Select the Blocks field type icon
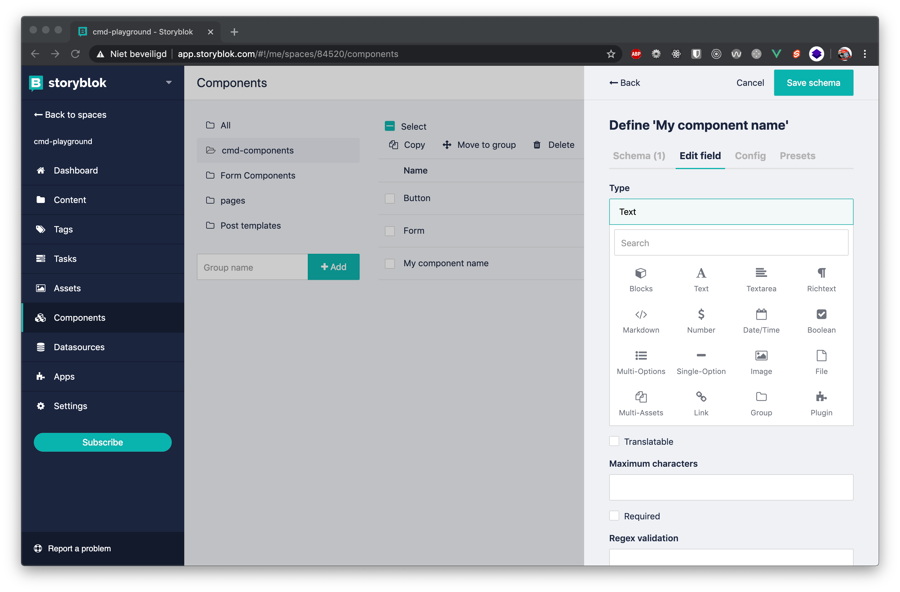This screenshot has width=900, height=592. pos(641,273)
